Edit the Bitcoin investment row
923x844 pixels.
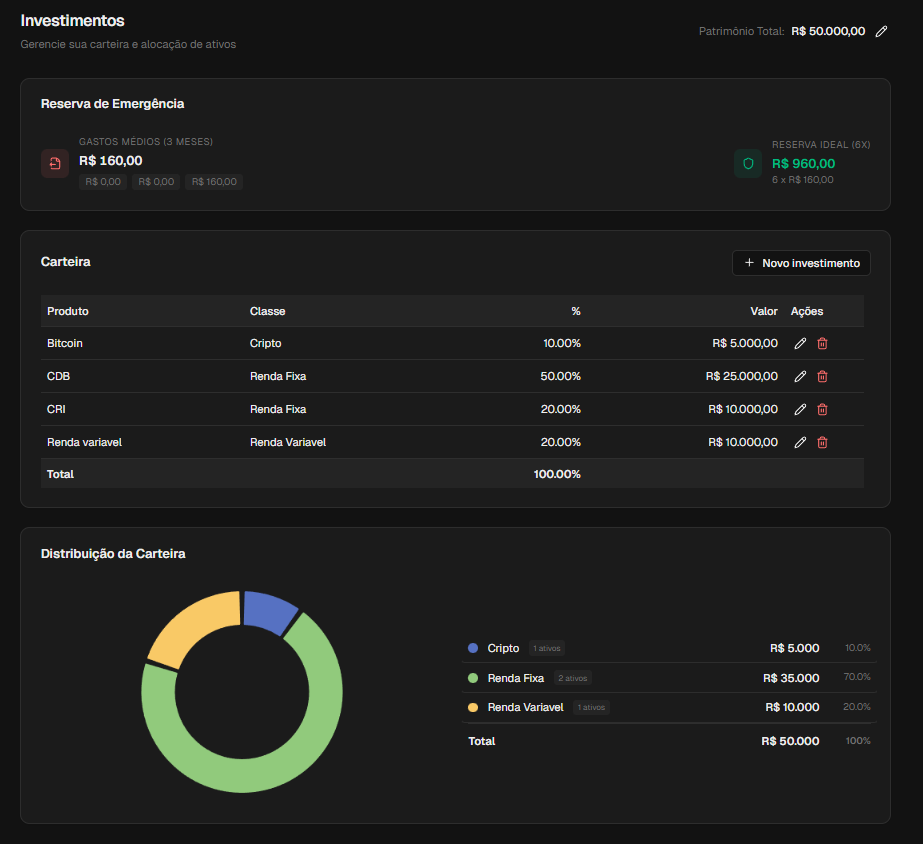click(x=800, y=344)
